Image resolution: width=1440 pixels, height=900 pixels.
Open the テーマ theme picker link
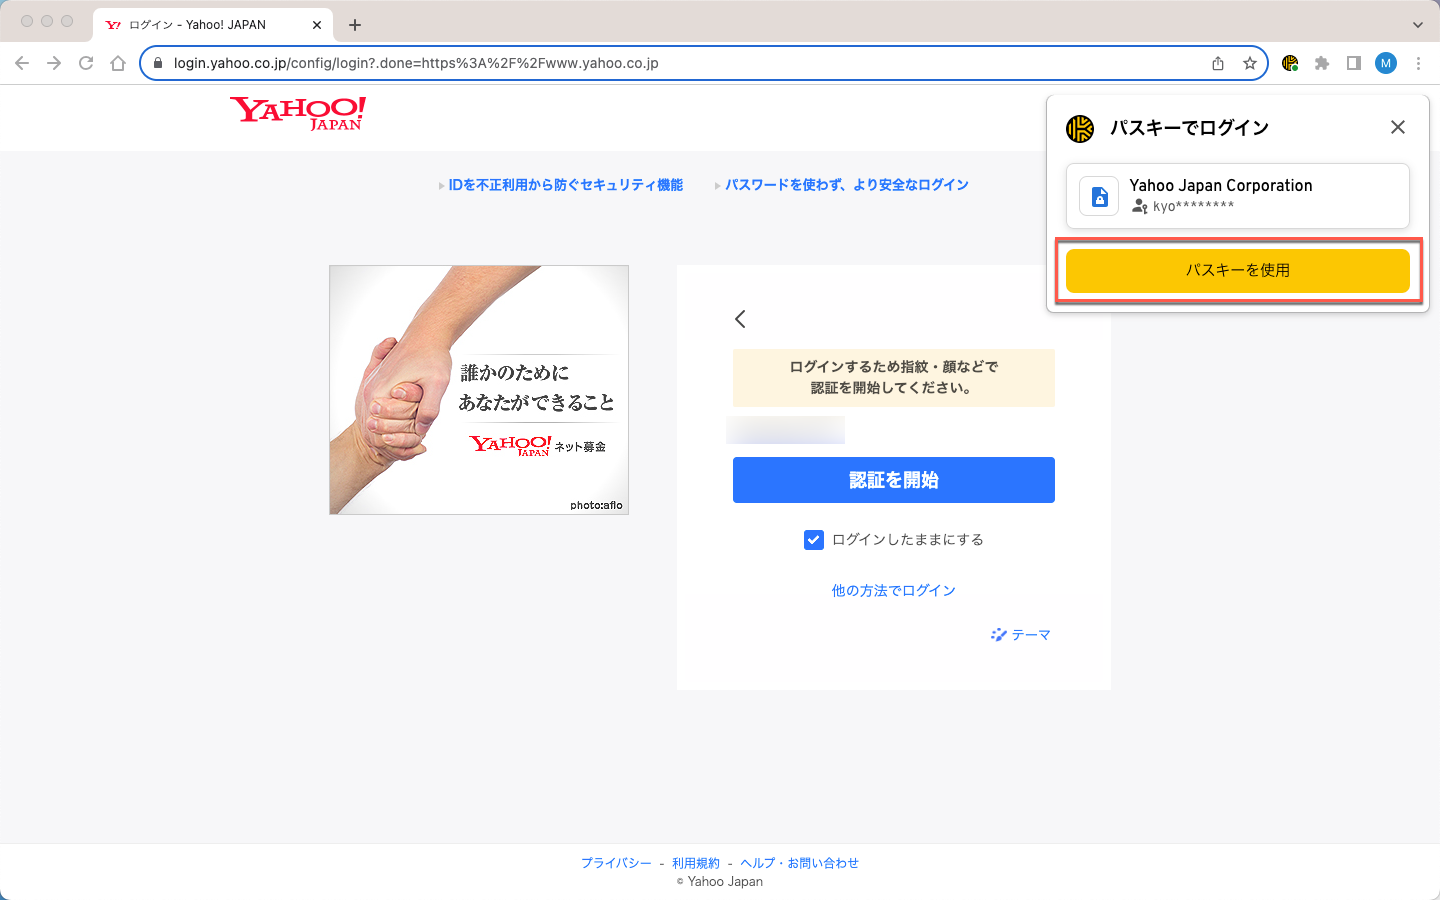pyautogui.click(x=1021, y=635)
